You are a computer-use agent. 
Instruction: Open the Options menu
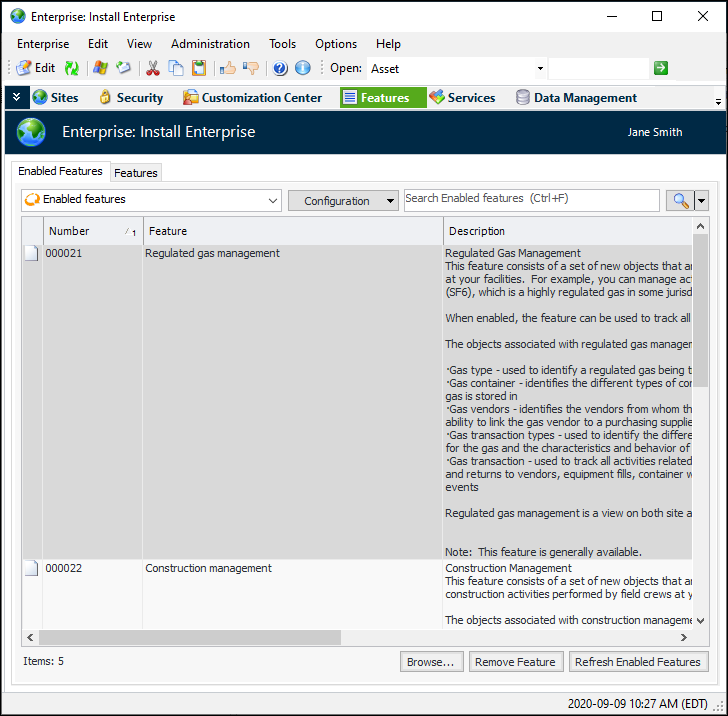click(x=336, y=44)
